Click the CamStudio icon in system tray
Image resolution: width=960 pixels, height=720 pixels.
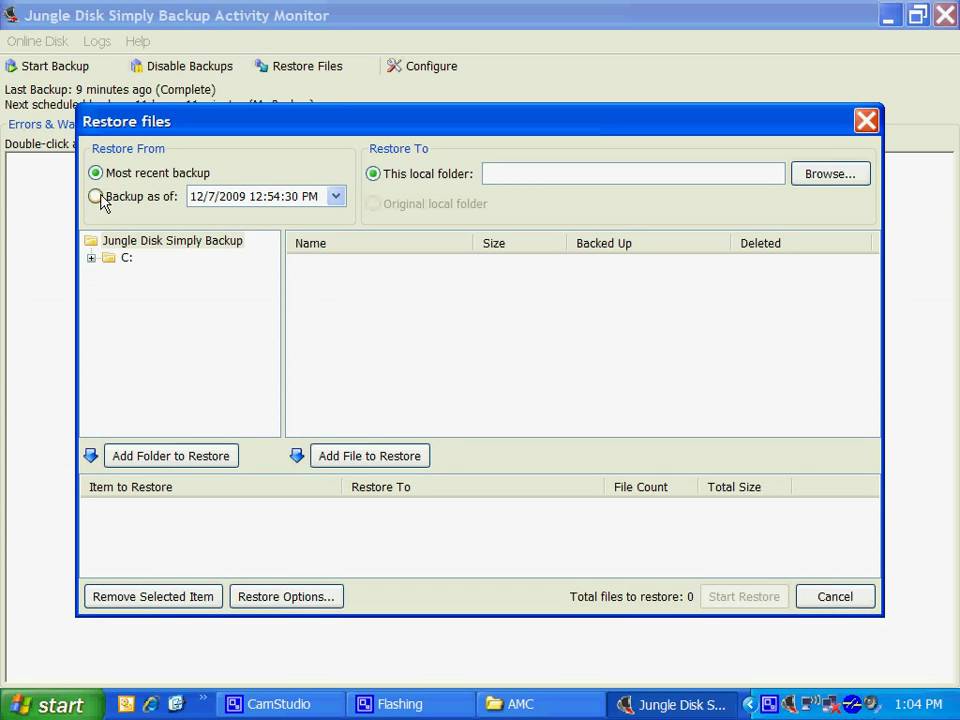(x=769, y=704)
